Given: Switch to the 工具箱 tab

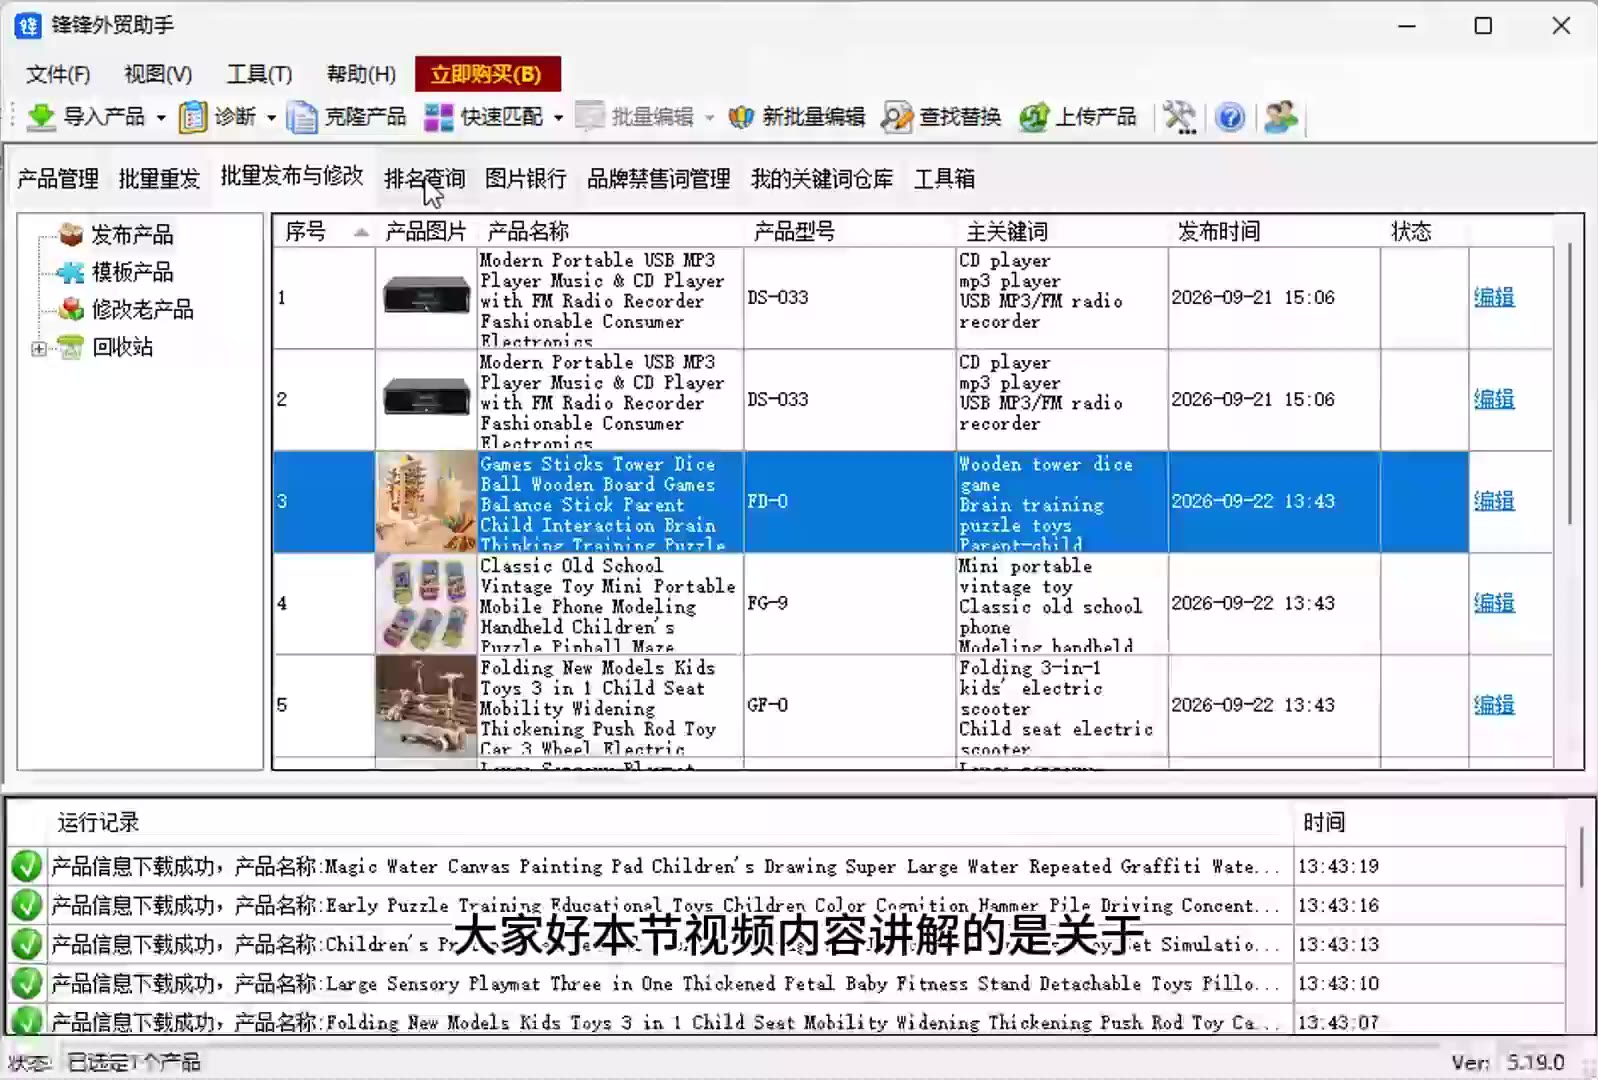Looking at the screenshot, I should [x=945, y=179].
